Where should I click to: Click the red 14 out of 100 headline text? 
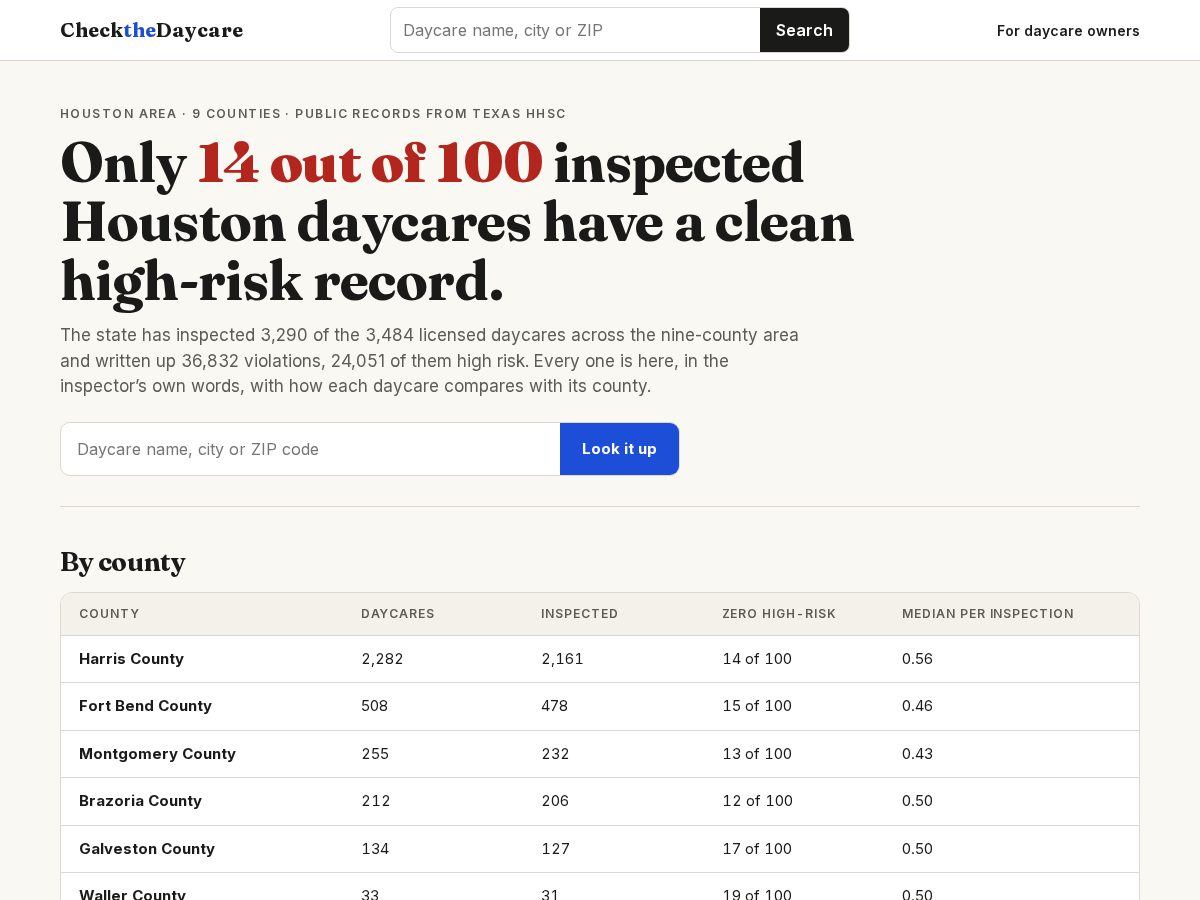coord(370,164)
